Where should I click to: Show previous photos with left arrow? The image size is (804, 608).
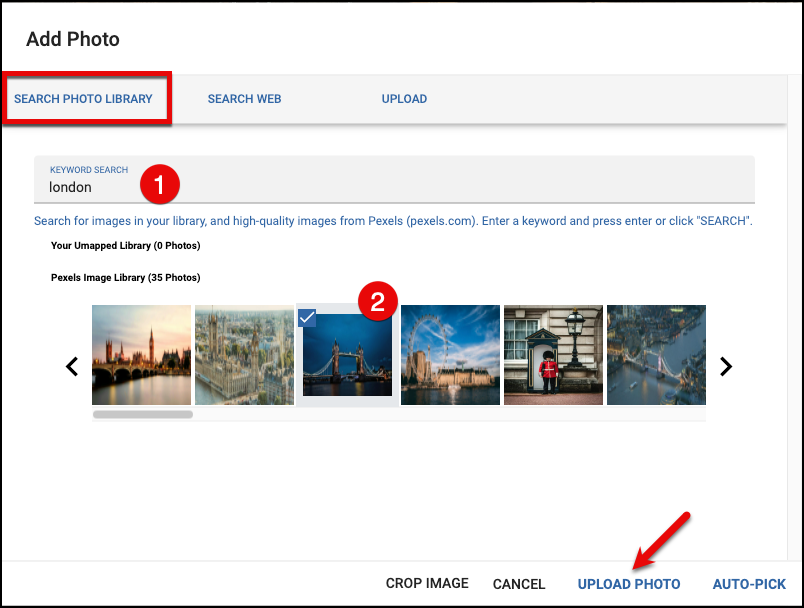point(72,367)
